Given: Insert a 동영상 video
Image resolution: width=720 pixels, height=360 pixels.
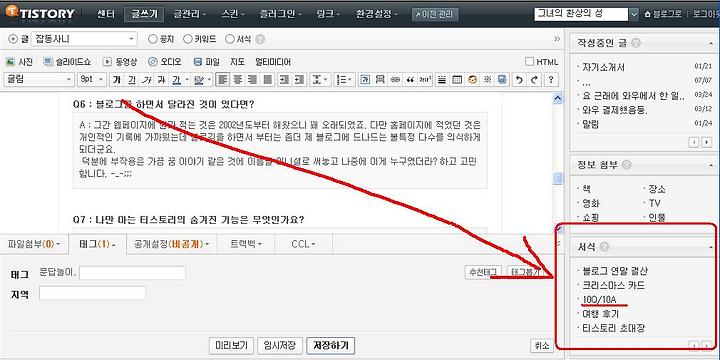Looking at the screenshot, I should (120, 62).
